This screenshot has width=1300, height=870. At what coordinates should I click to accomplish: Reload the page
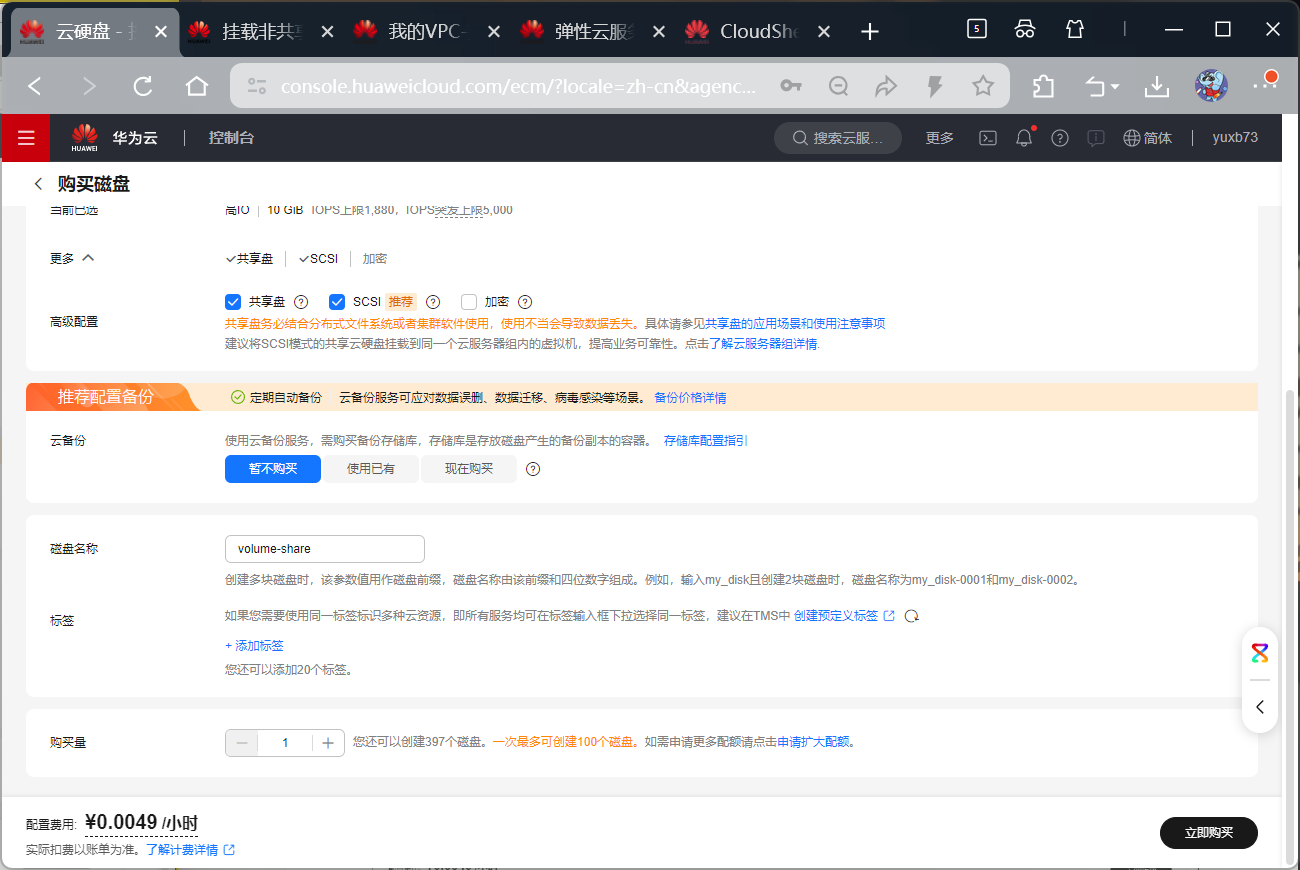point(143,86)
